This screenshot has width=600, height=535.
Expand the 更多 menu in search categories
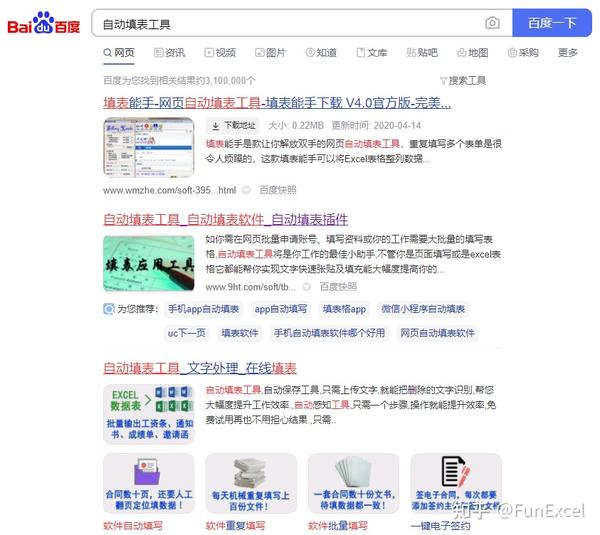pos(568,52)
